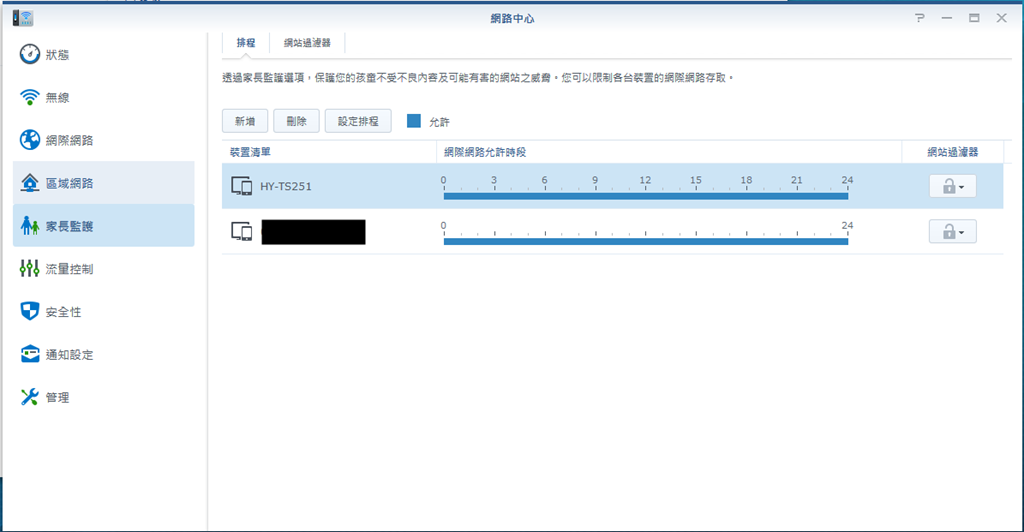Click the device icon in second row

[242, 231]
